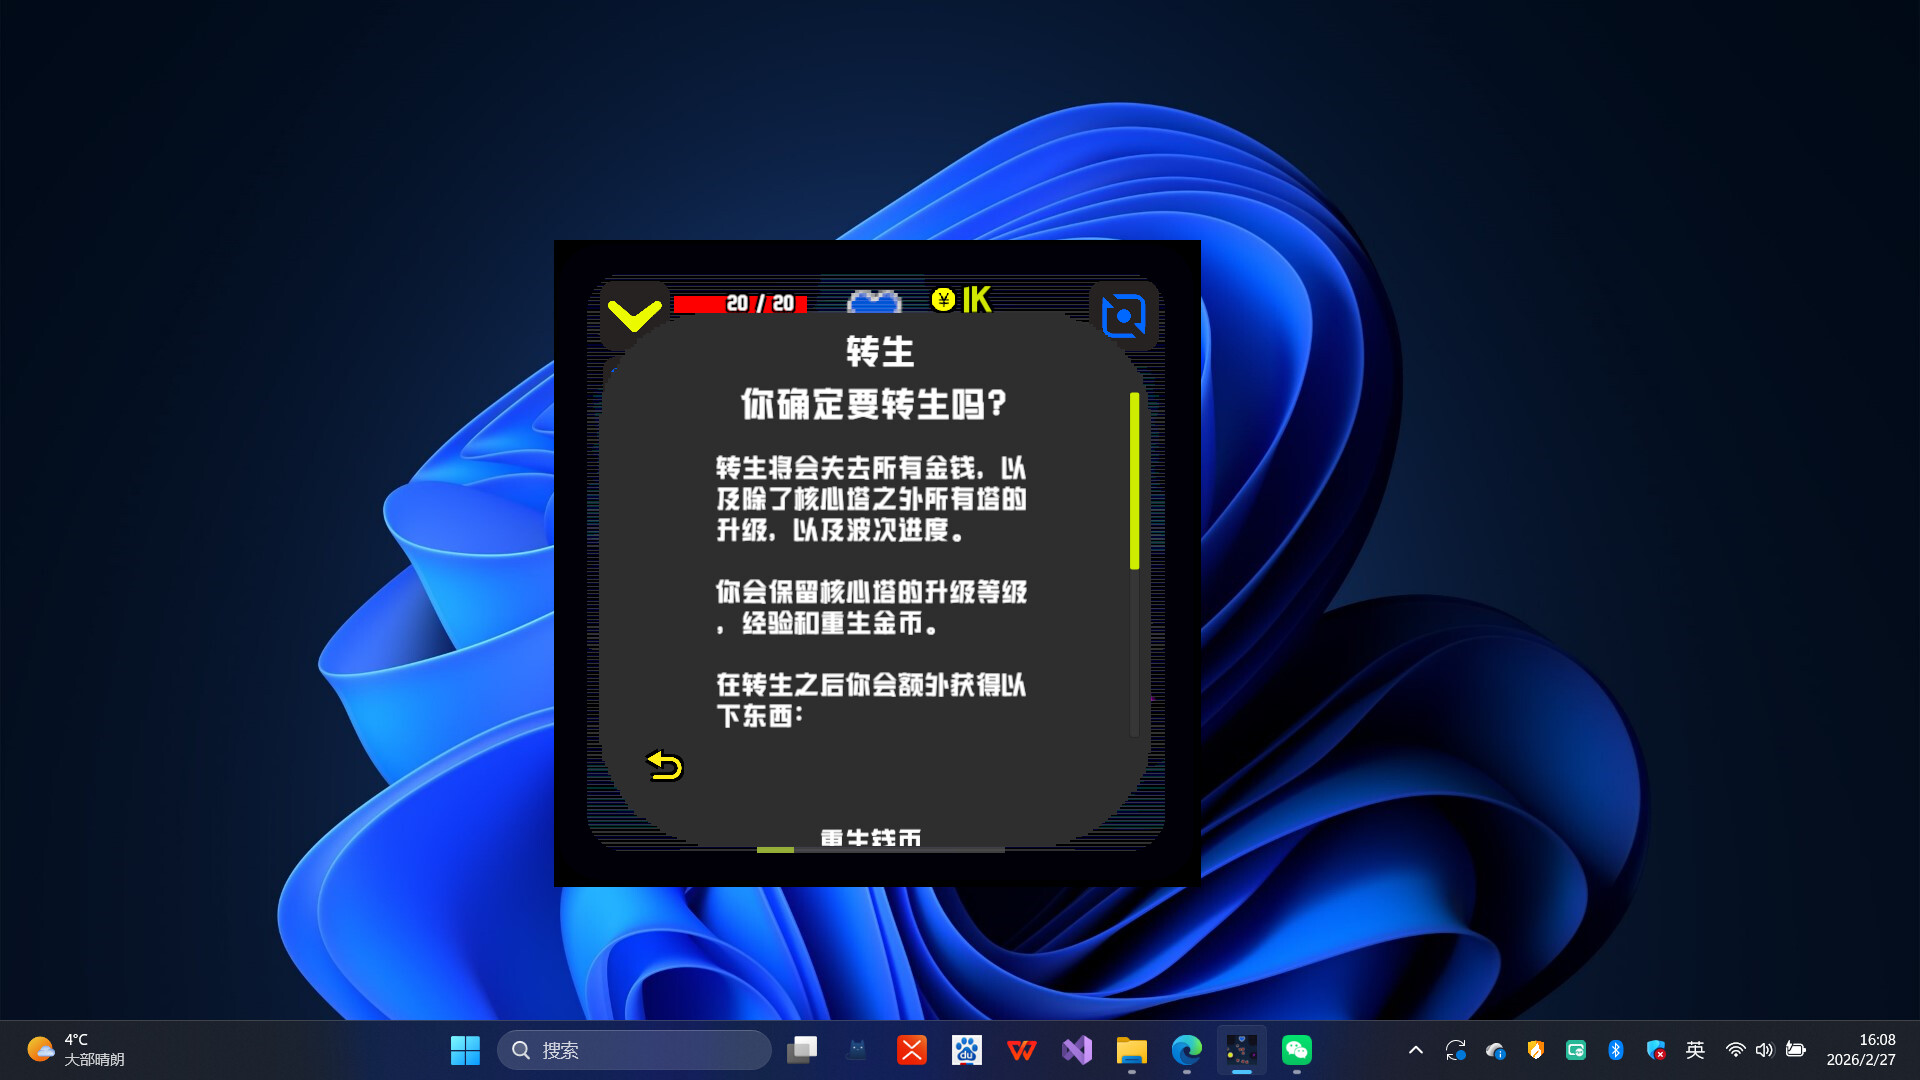Open the Start menu
The height and width of the screenshot is (1080, 1920).
coord(465,1050)
